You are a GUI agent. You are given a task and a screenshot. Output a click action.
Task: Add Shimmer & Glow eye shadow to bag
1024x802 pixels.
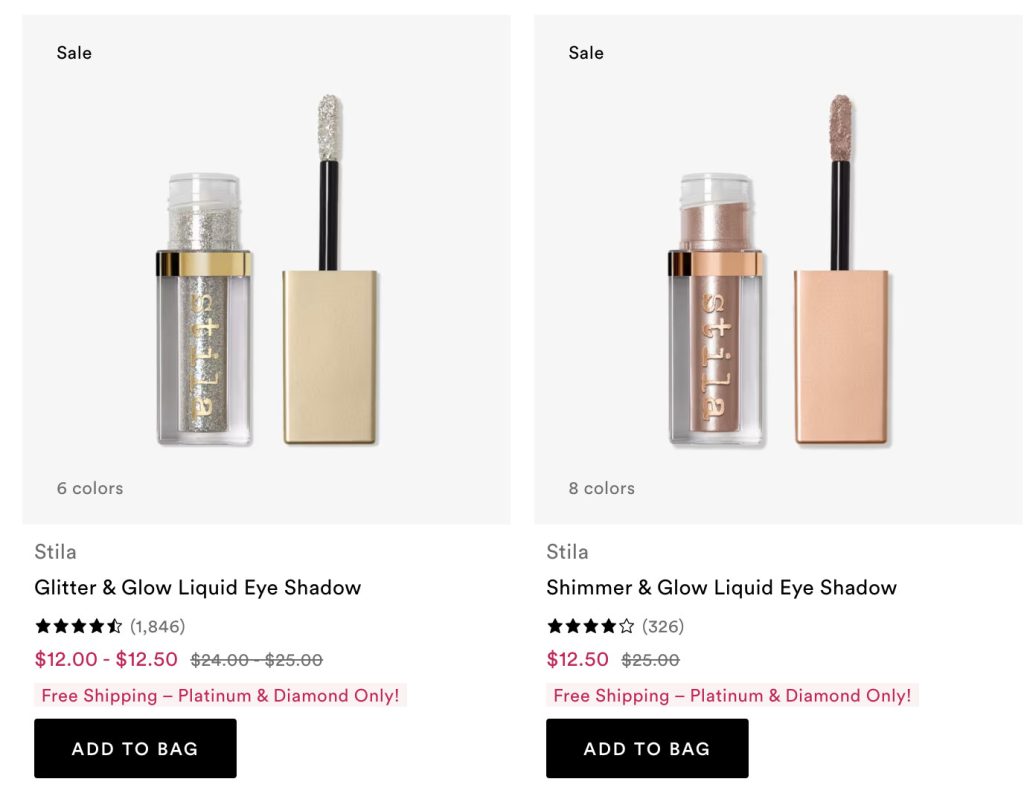click(x=647, y=748)
